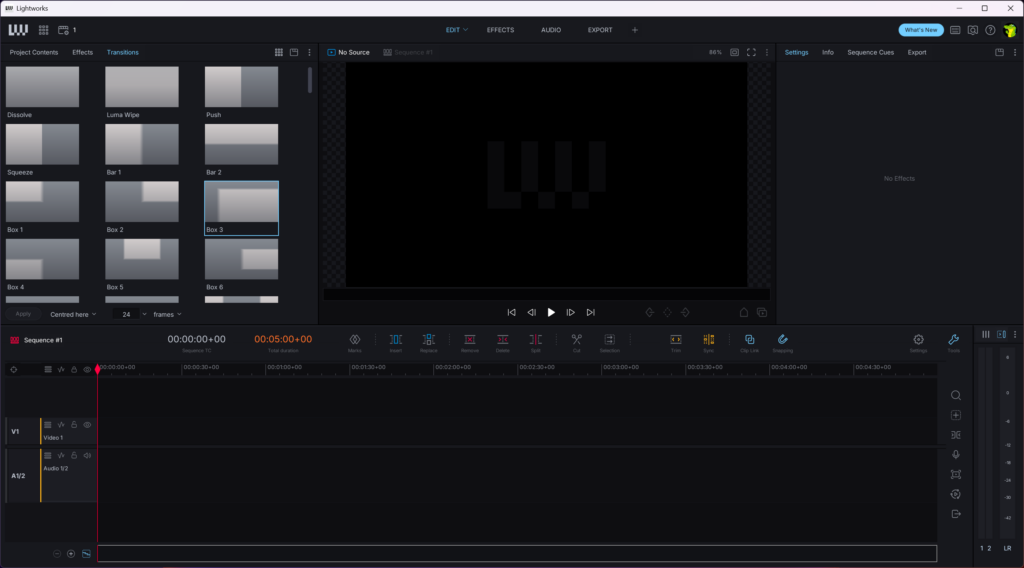1024x568 pixels.
Task: Expand the 24 duration value dropdown arrow
Action: pyautogui.click(x=144, y=315)
